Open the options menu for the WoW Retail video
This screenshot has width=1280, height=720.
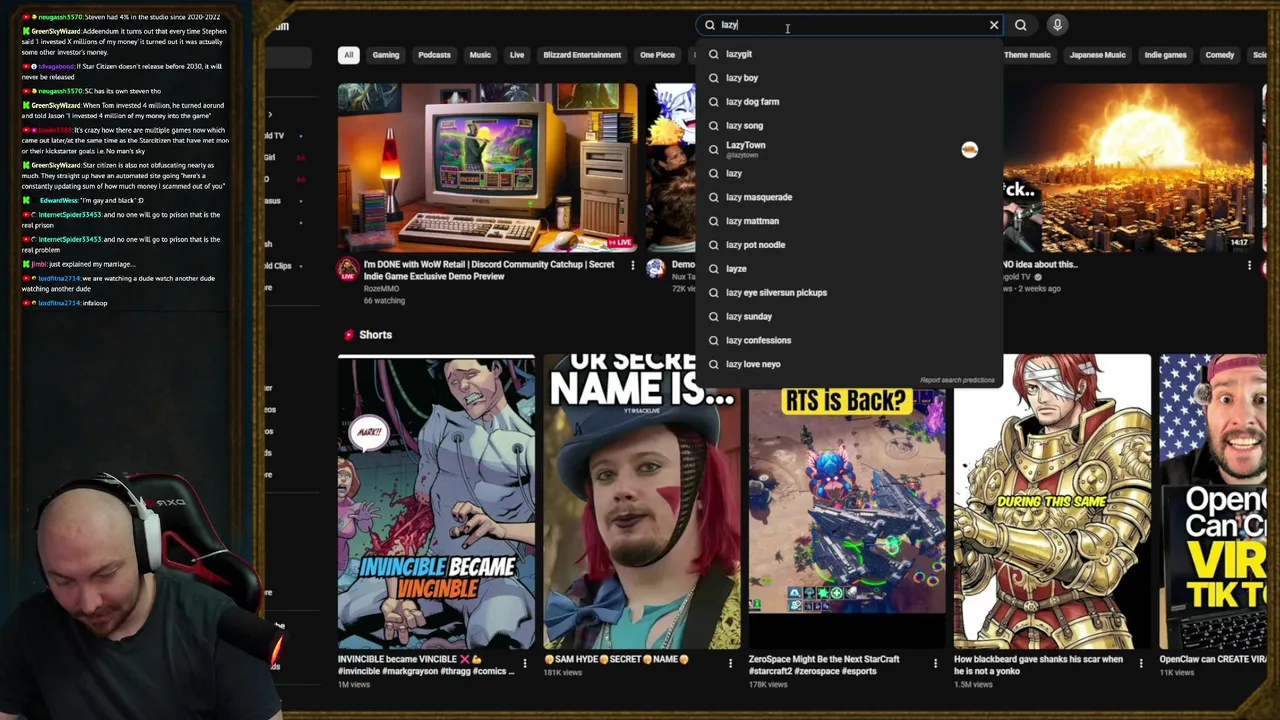[x=632, y=265]
